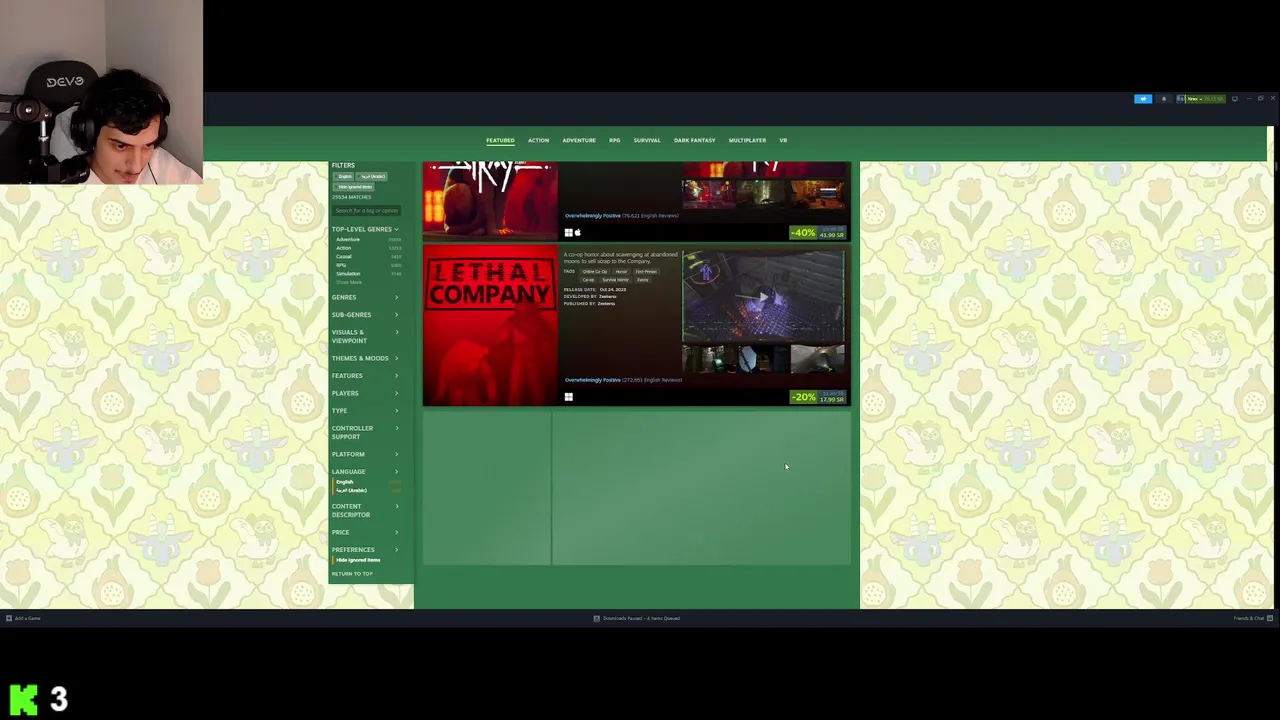Image resolution: width=1280 pixels, height=720 pixels.
Task: Switch to the Survival tab
Action: [647, 140]
